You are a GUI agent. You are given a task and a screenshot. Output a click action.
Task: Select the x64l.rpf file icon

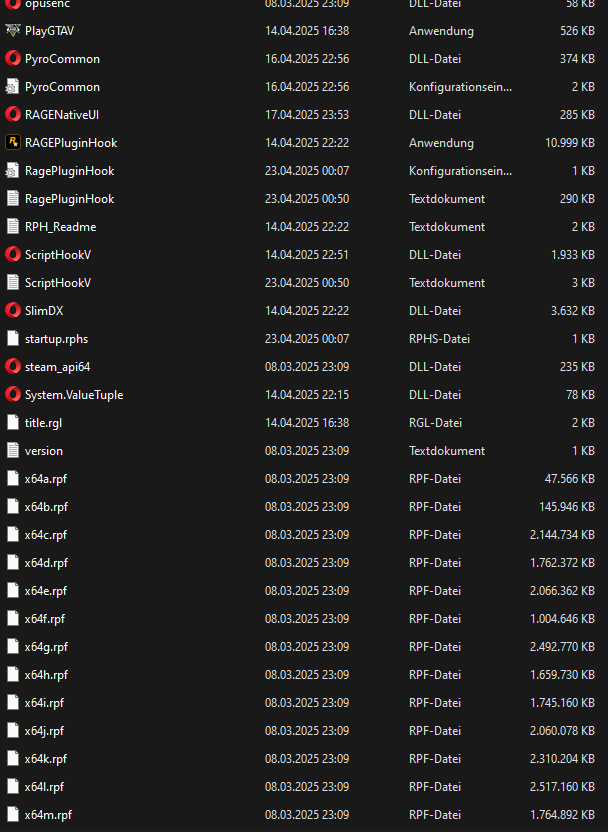point(13,787)
